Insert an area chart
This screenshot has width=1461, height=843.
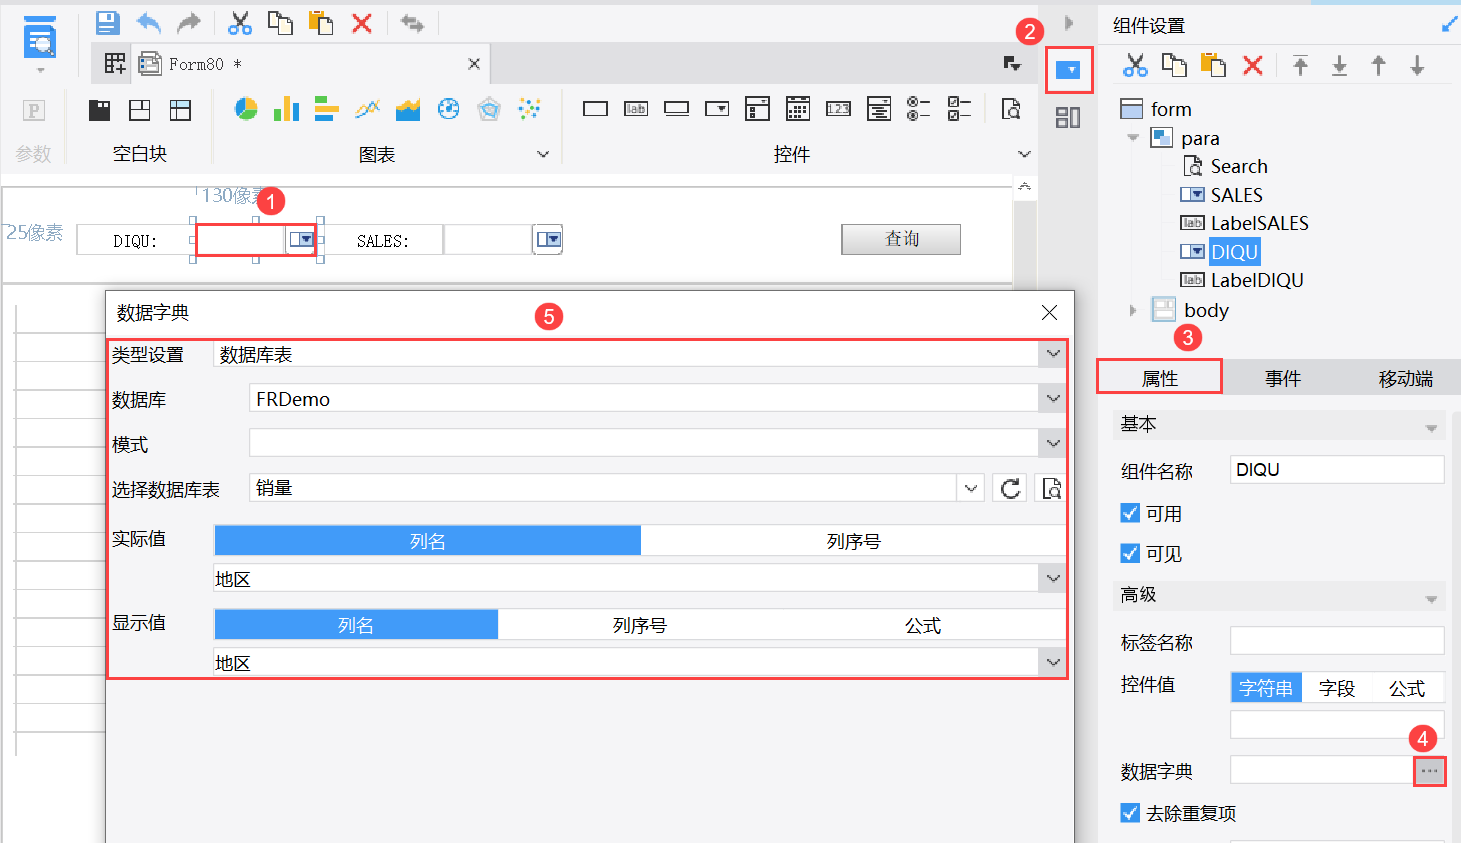408,109
